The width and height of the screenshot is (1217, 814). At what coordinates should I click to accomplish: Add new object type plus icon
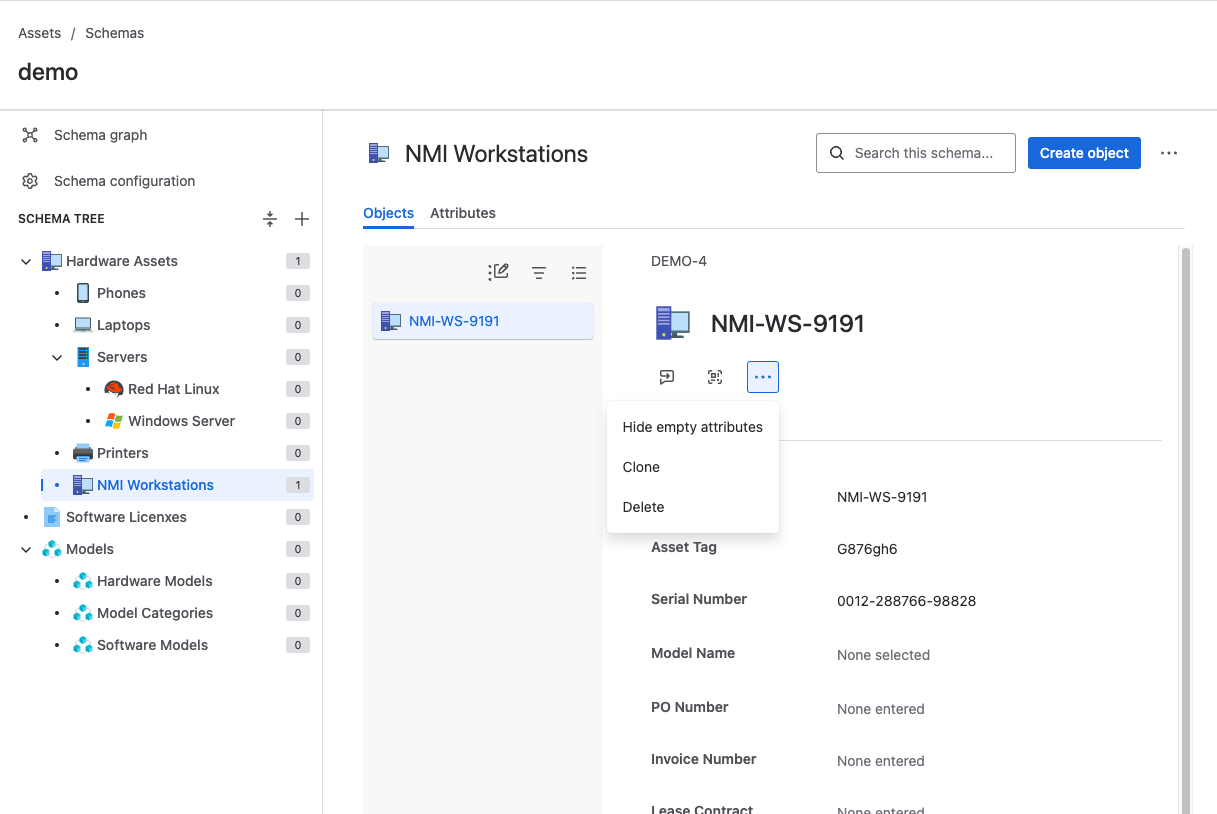[302, 219]
